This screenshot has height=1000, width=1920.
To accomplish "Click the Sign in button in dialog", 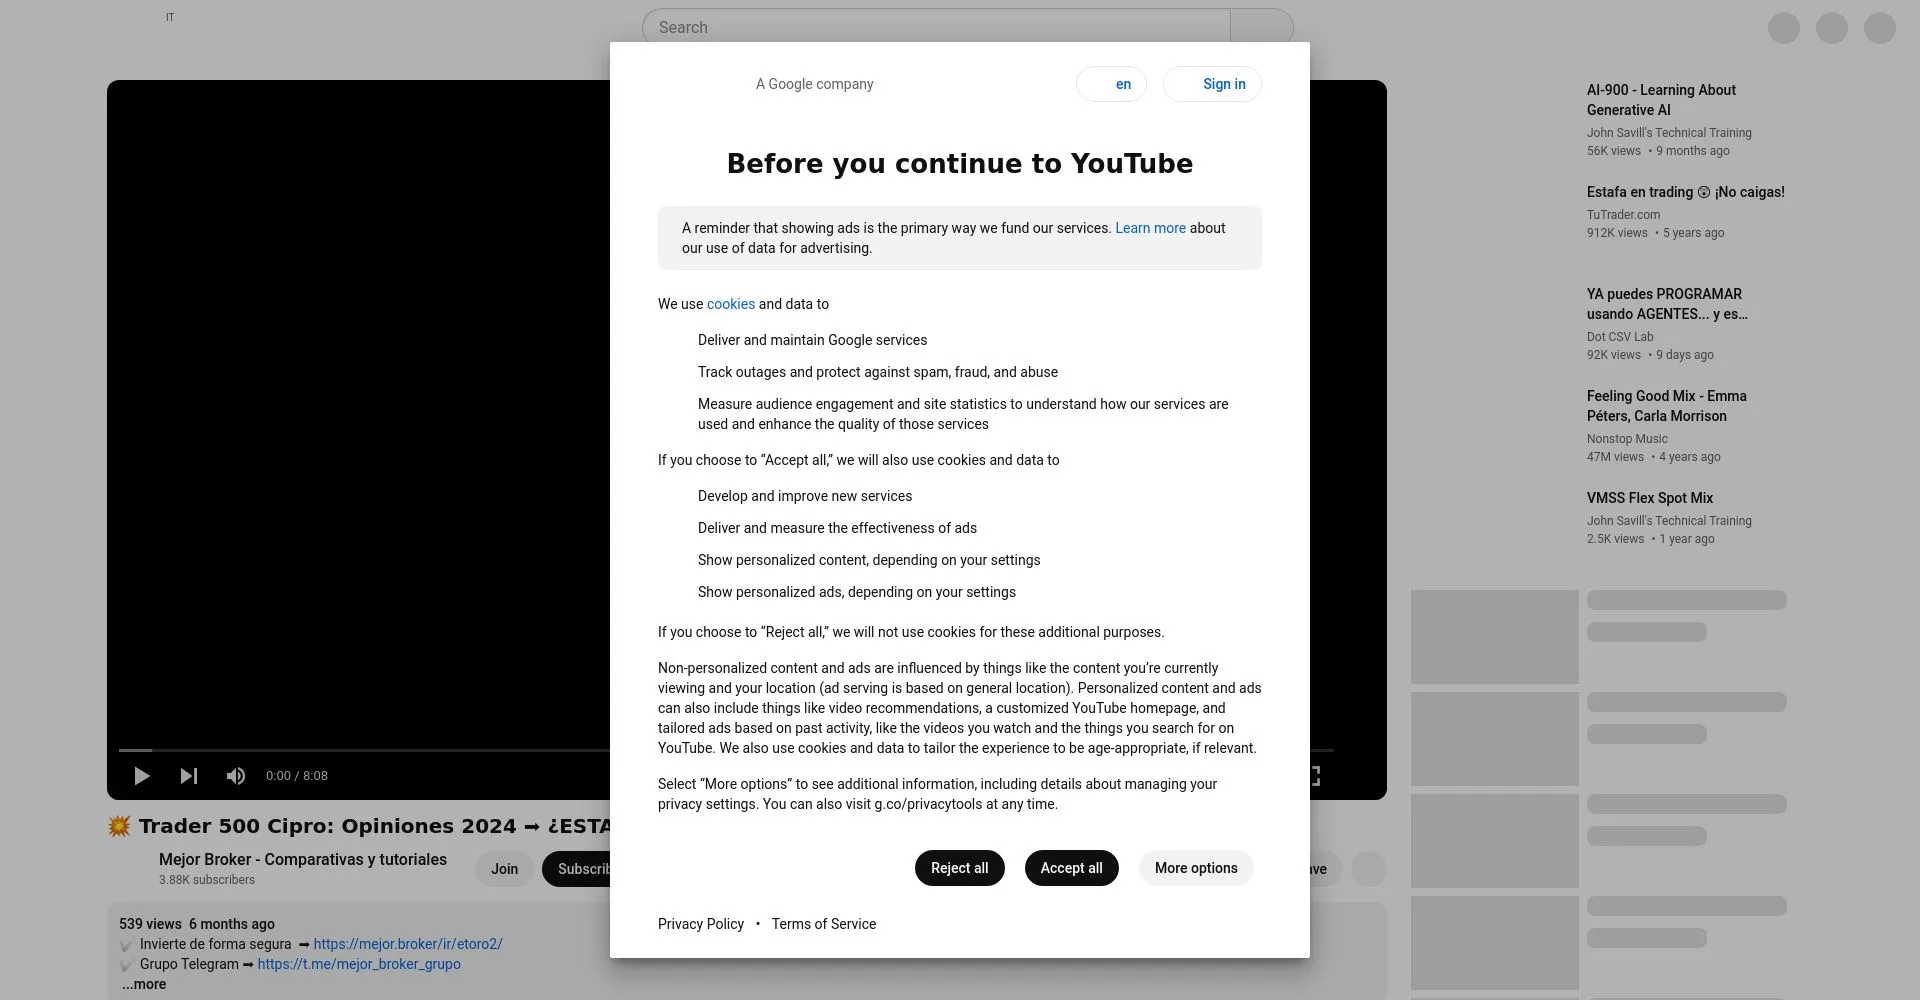I will [1212, 84].
